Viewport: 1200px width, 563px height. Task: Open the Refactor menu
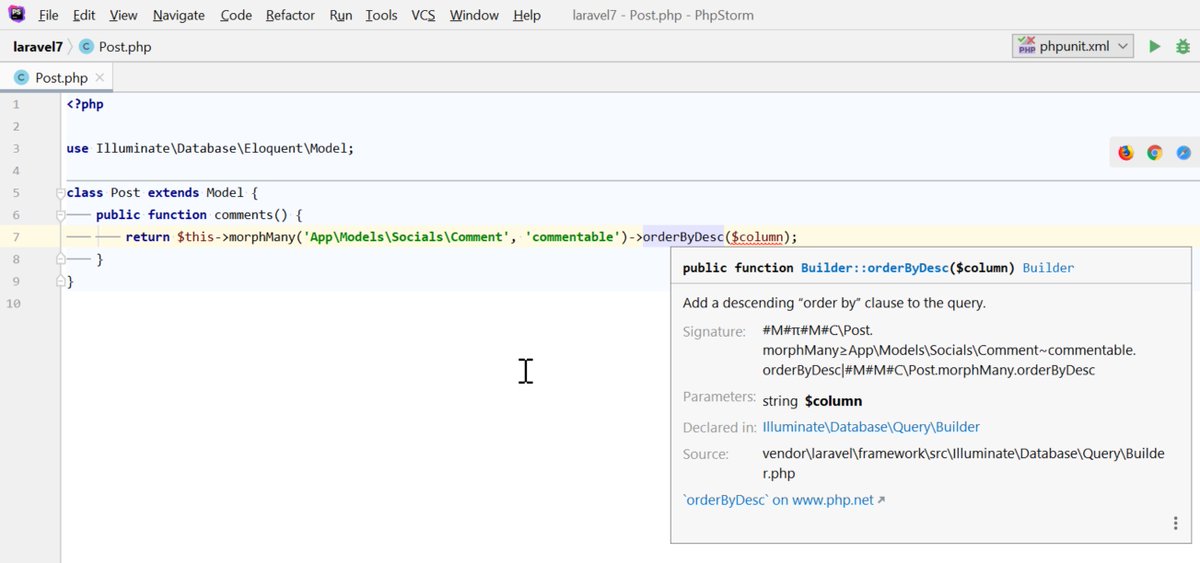[x=290, y=15]
